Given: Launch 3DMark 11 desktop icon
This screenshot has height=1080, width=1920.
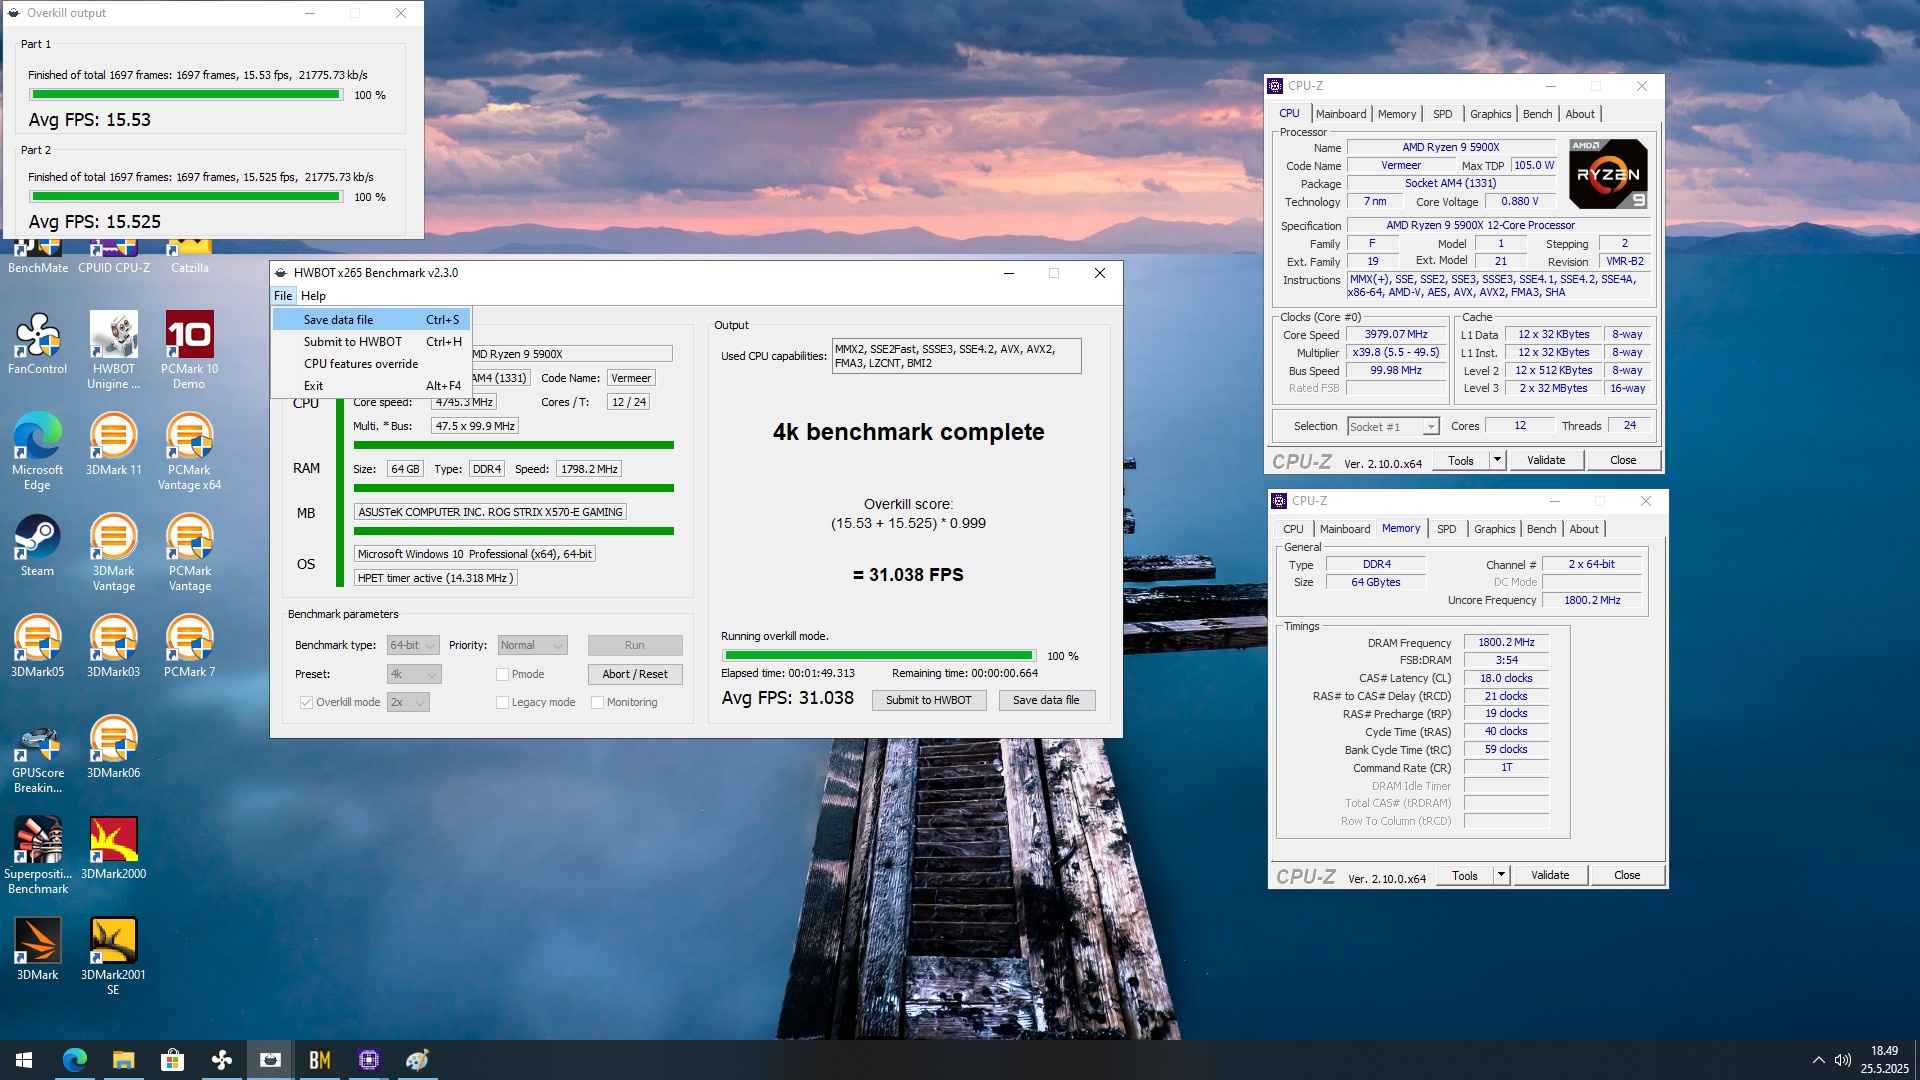Looking at the screenshot, I should (113, 444).
